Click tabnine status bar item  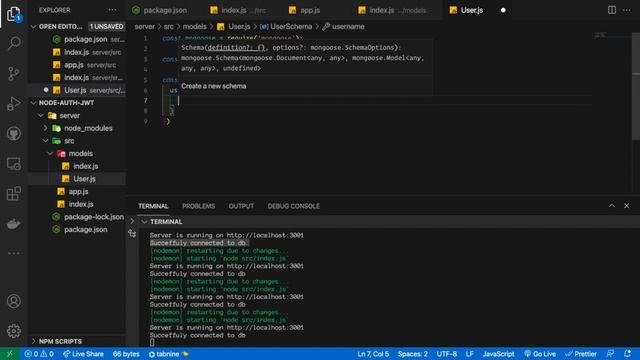click(x=169, y=354)
